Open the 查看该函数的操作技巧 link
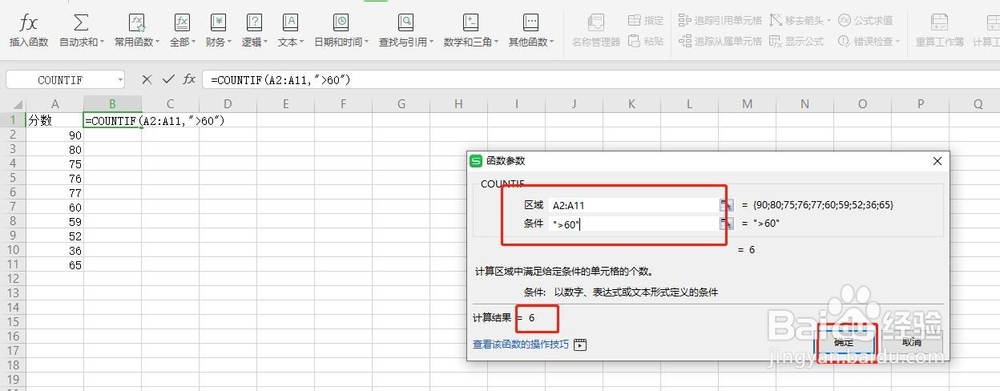Viewport: 1000px width, 391px height. point(520,344)
